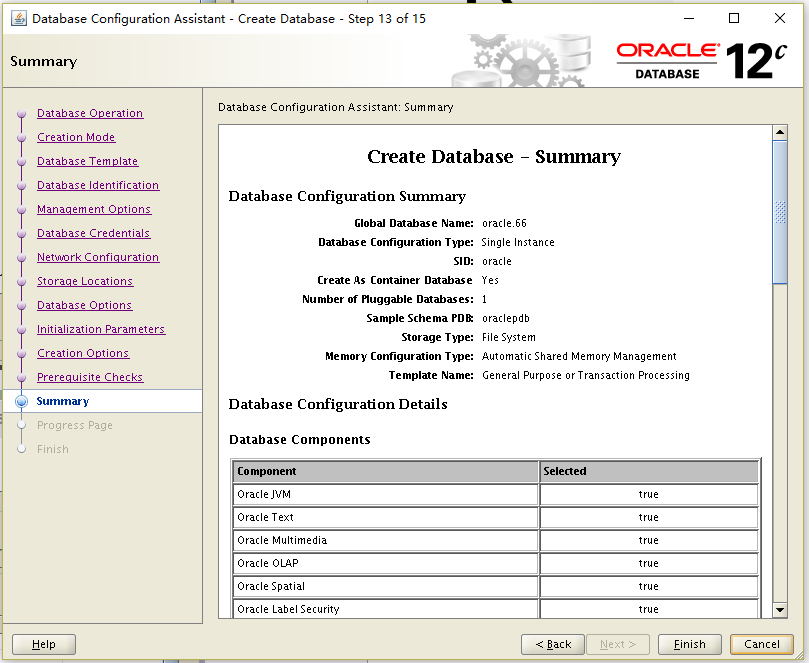Viewport: 809px width, 663px height.
Task: Open Creation Options step
Action: click(x=83, y=353)
